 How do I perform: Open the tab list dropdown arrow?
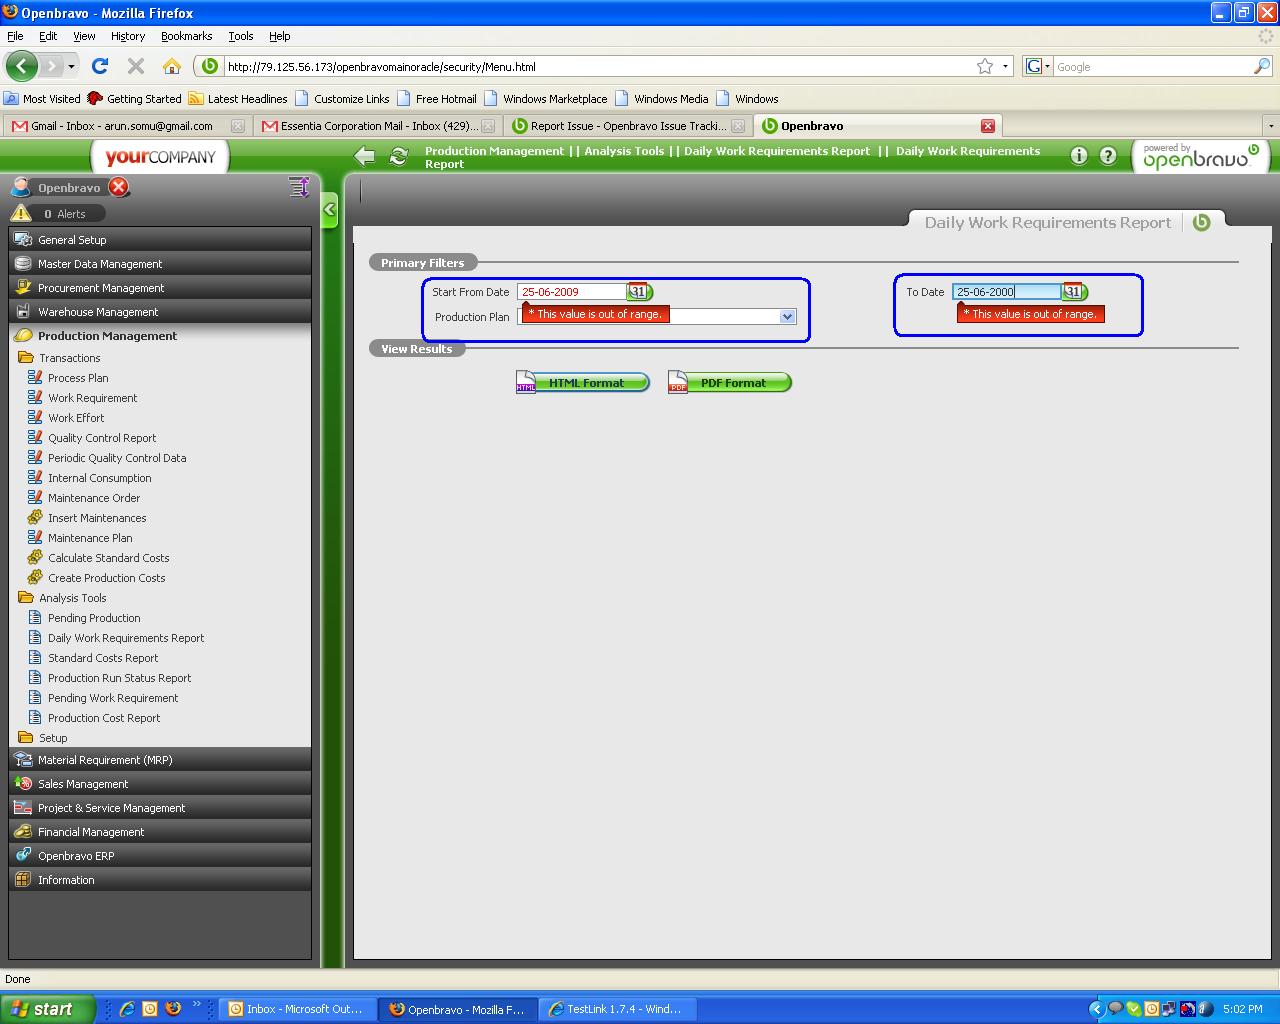click(x=1271, y=126)
